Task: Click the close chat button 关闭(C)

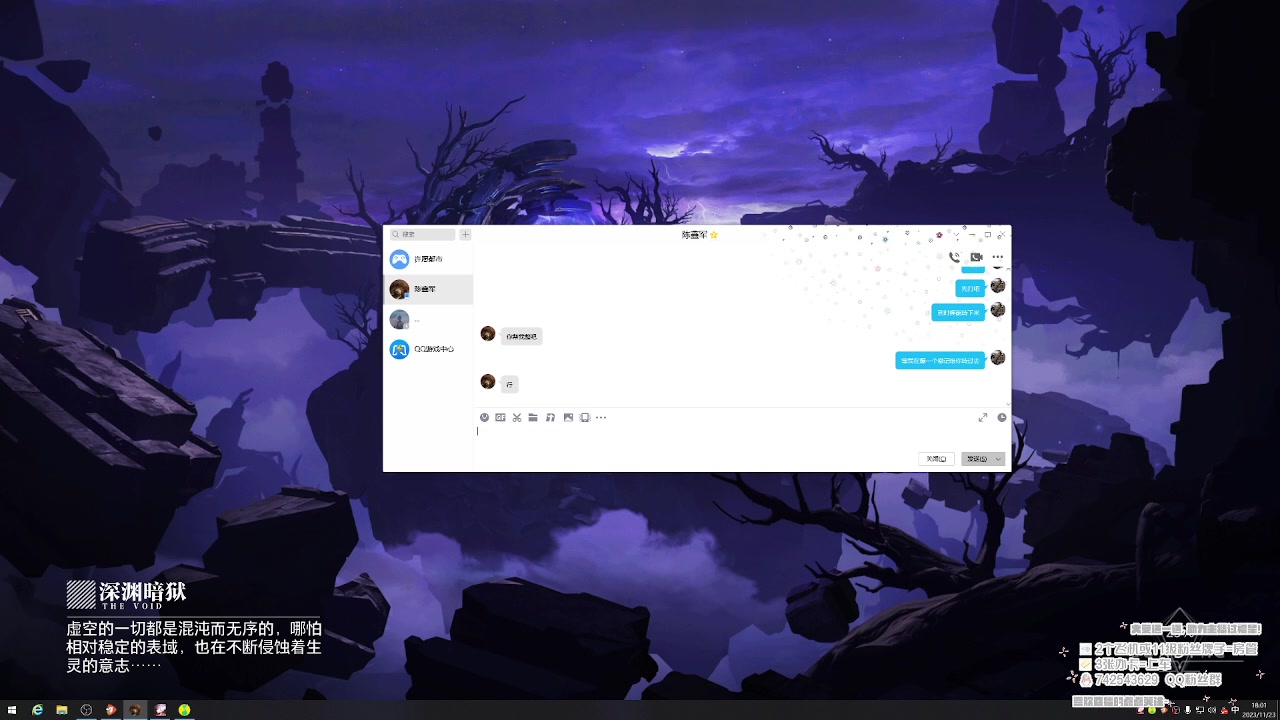Action: (935, 459)
